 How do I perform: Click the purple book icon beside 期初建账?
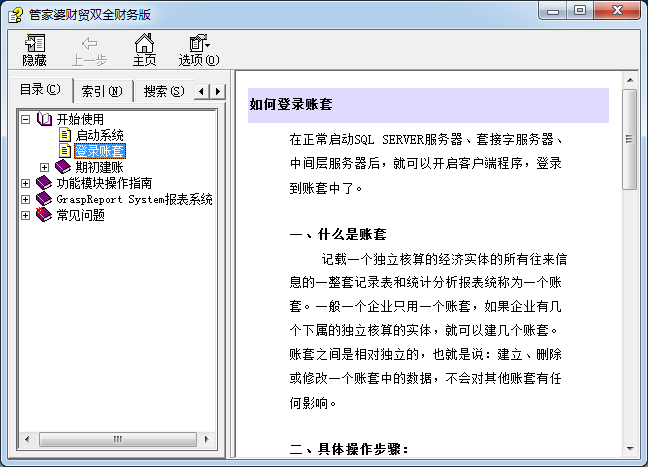[x=63, y=167]
